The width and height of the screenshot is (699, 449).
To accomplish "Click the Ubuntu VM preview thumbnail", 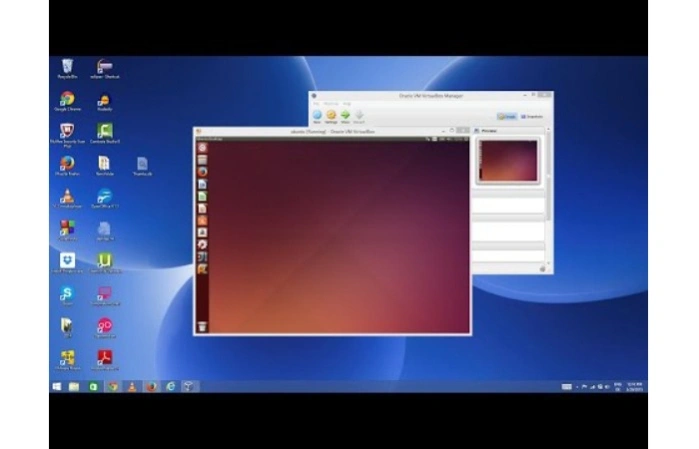I will [x=508, y=161].
